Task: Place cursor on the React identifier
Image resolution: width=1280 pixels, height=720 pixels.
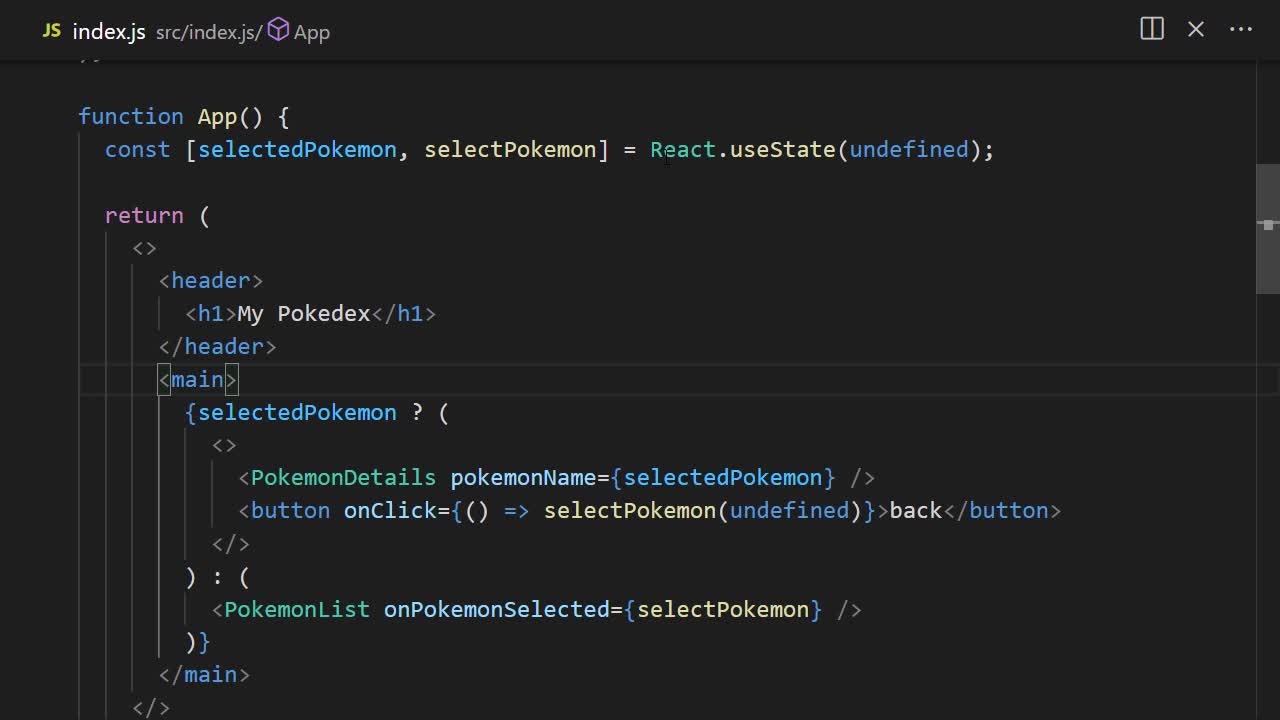Action: coord(683,150)
